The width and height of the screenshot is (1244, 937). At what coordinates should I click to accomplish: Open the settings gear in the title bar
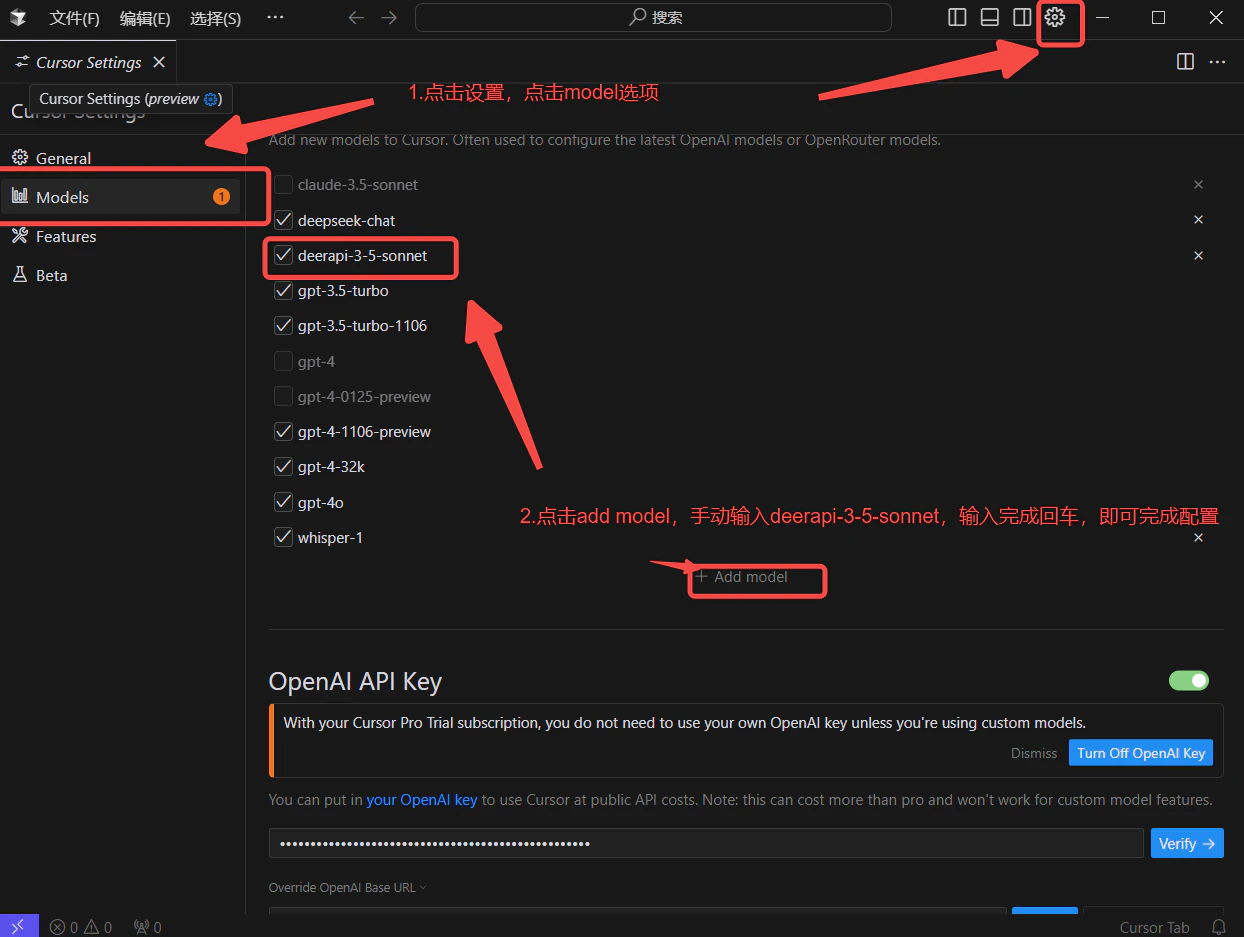[1055, 17]
